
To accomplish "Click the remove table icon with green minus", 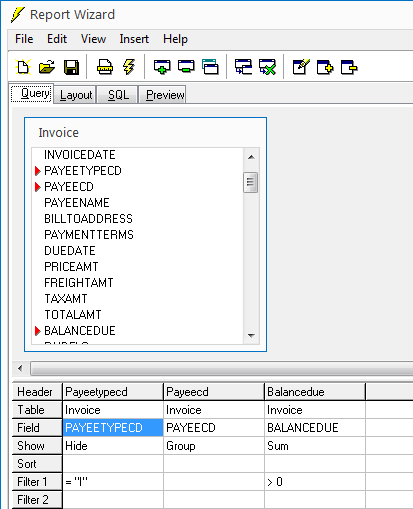I will [186, 67].
